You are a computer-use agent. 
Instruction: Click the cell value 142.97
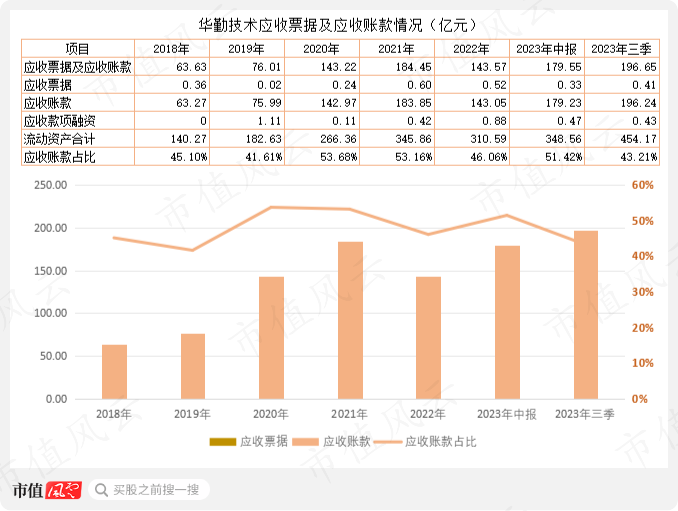tap(339, 103)
